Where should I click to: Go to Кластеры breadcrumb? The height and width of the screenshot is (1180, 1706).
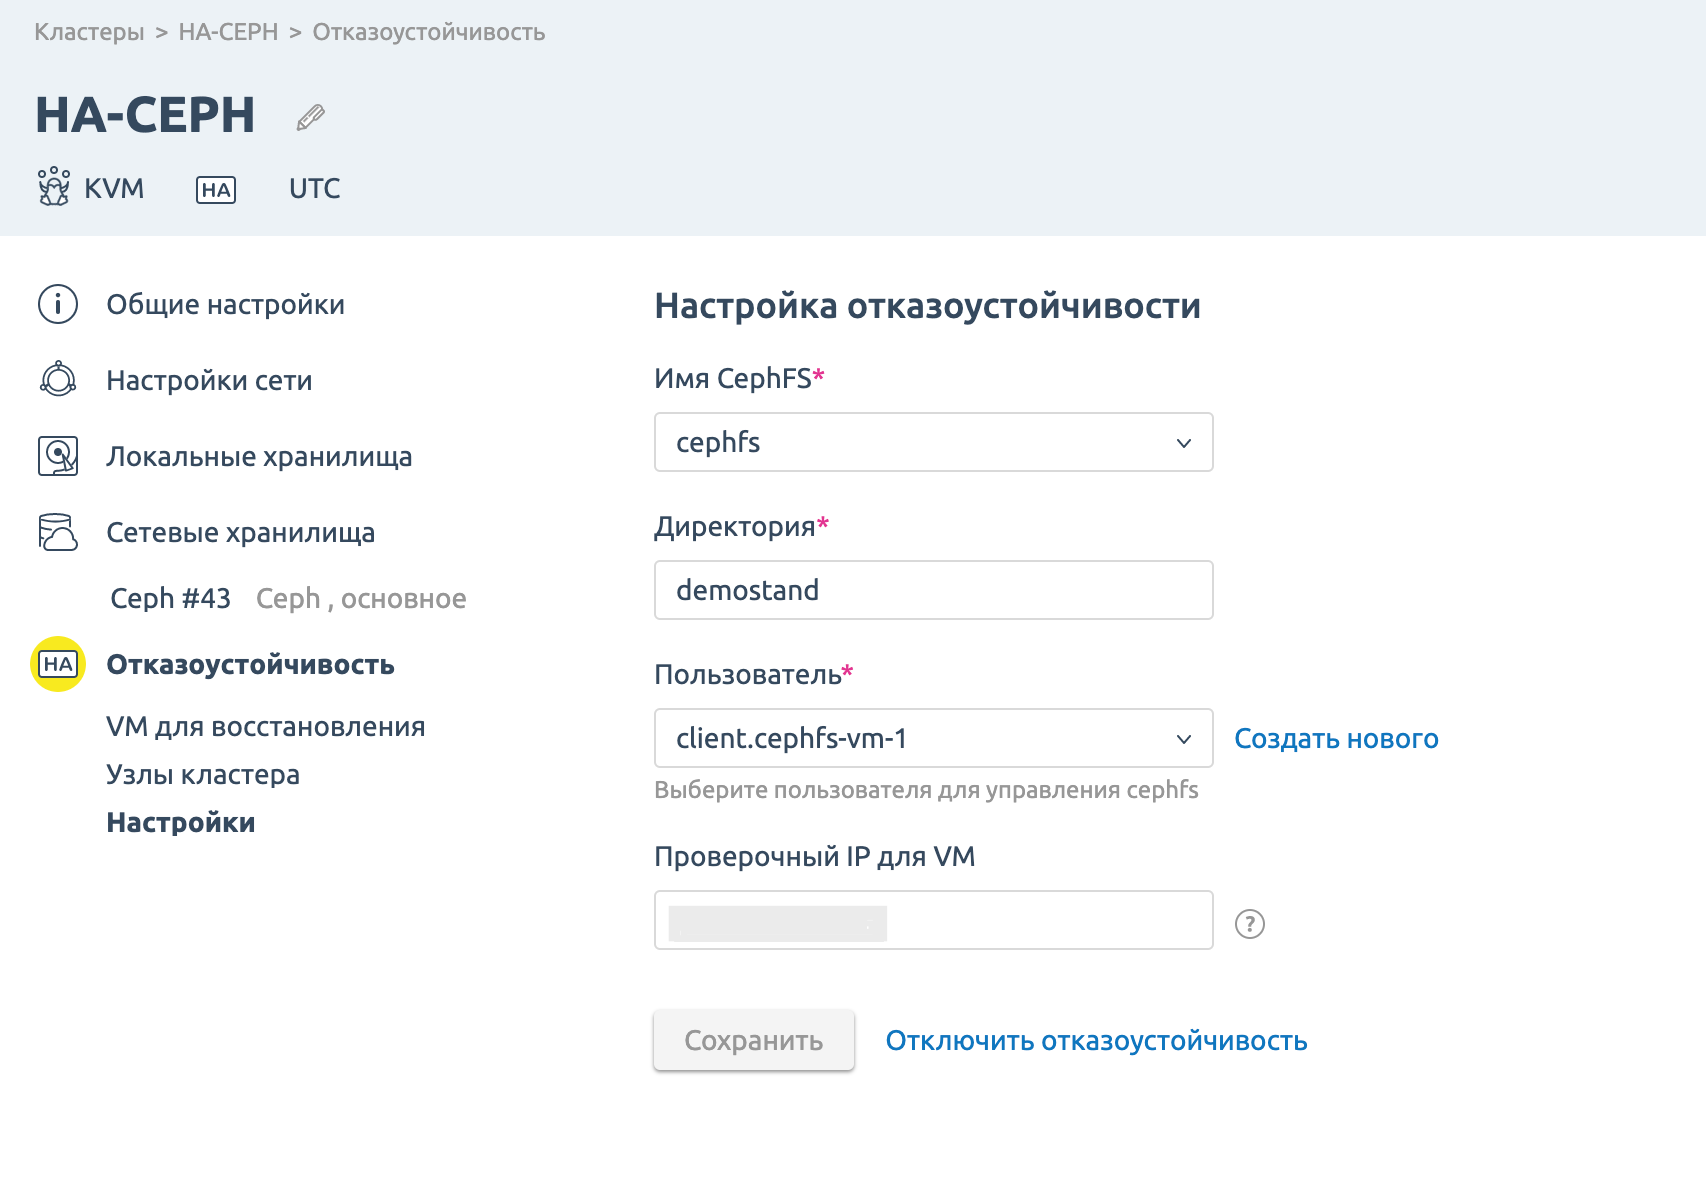click(89, 32)
